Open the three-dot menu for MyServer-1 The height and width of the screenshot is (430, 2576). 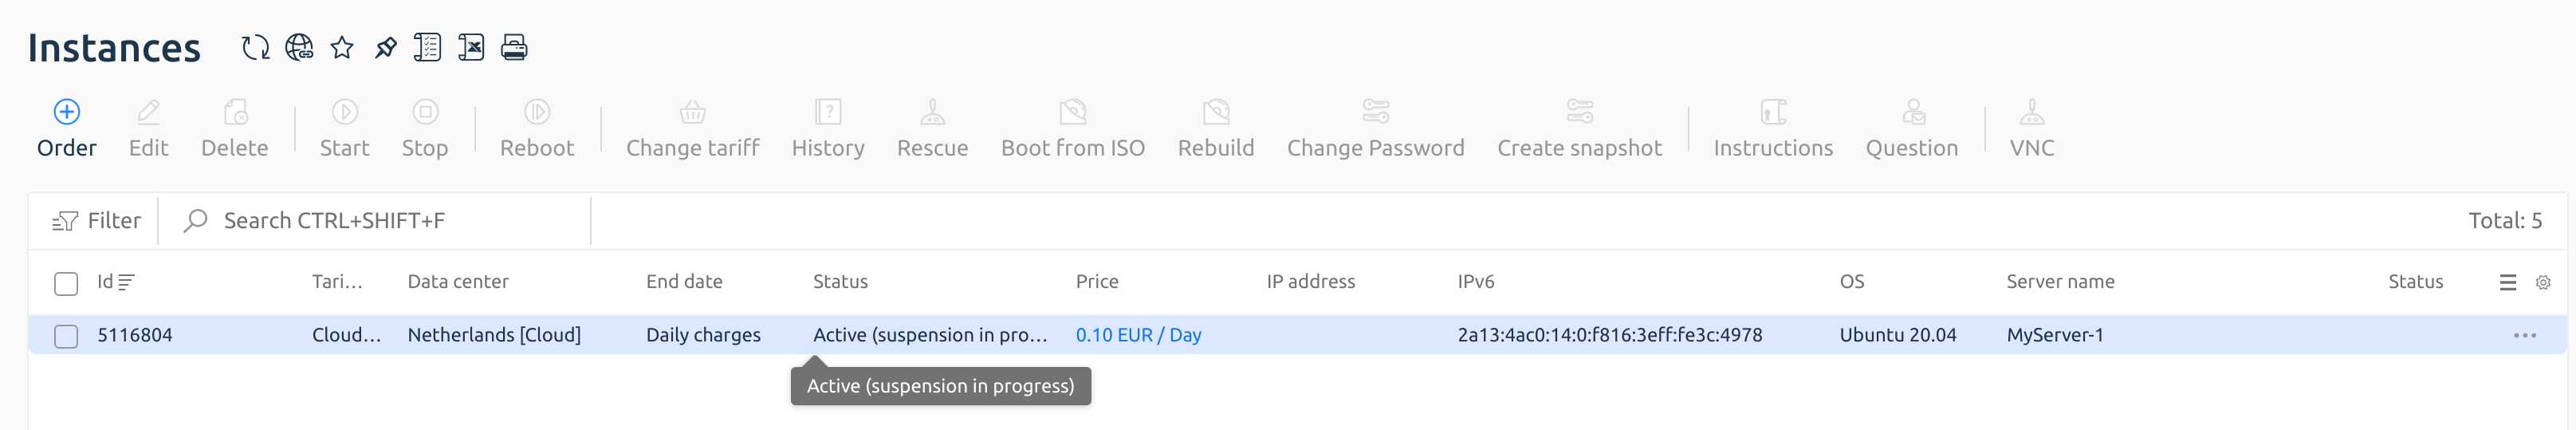click(x=2525, y=336)
